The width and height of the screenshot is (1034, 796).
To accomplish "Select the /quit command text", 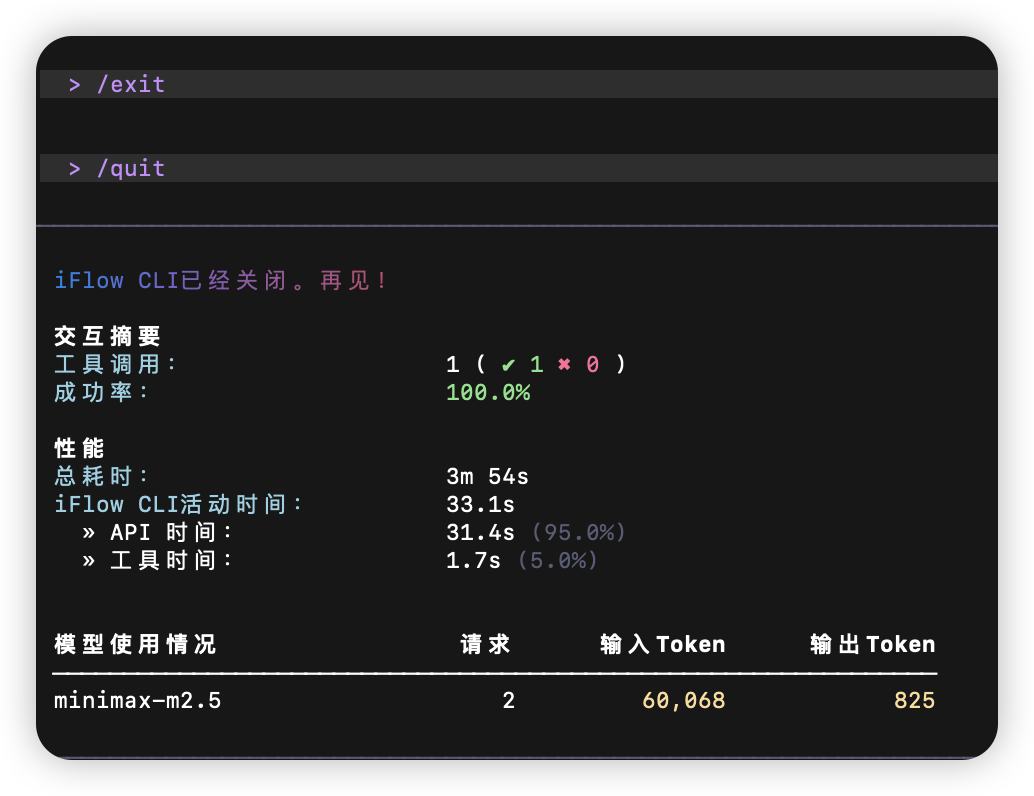I will (131, 169).
